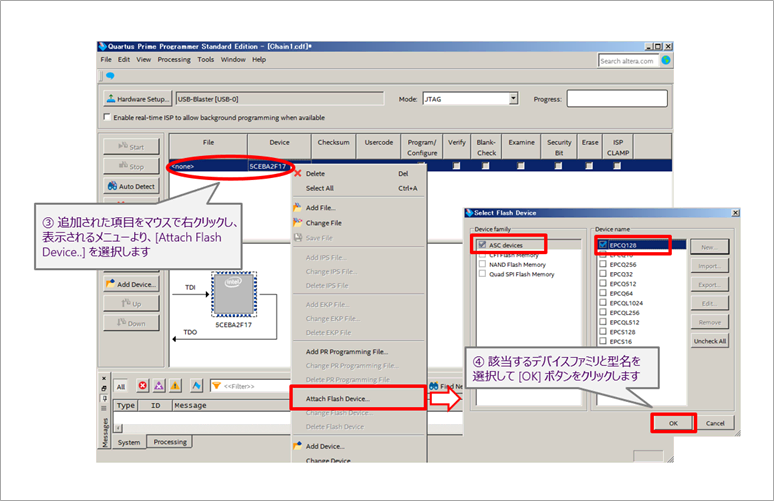Image resolution: width=774 pixels, height=501 pixels.
Task: Check EPCQ512 device name
Action: pos(603,283)
